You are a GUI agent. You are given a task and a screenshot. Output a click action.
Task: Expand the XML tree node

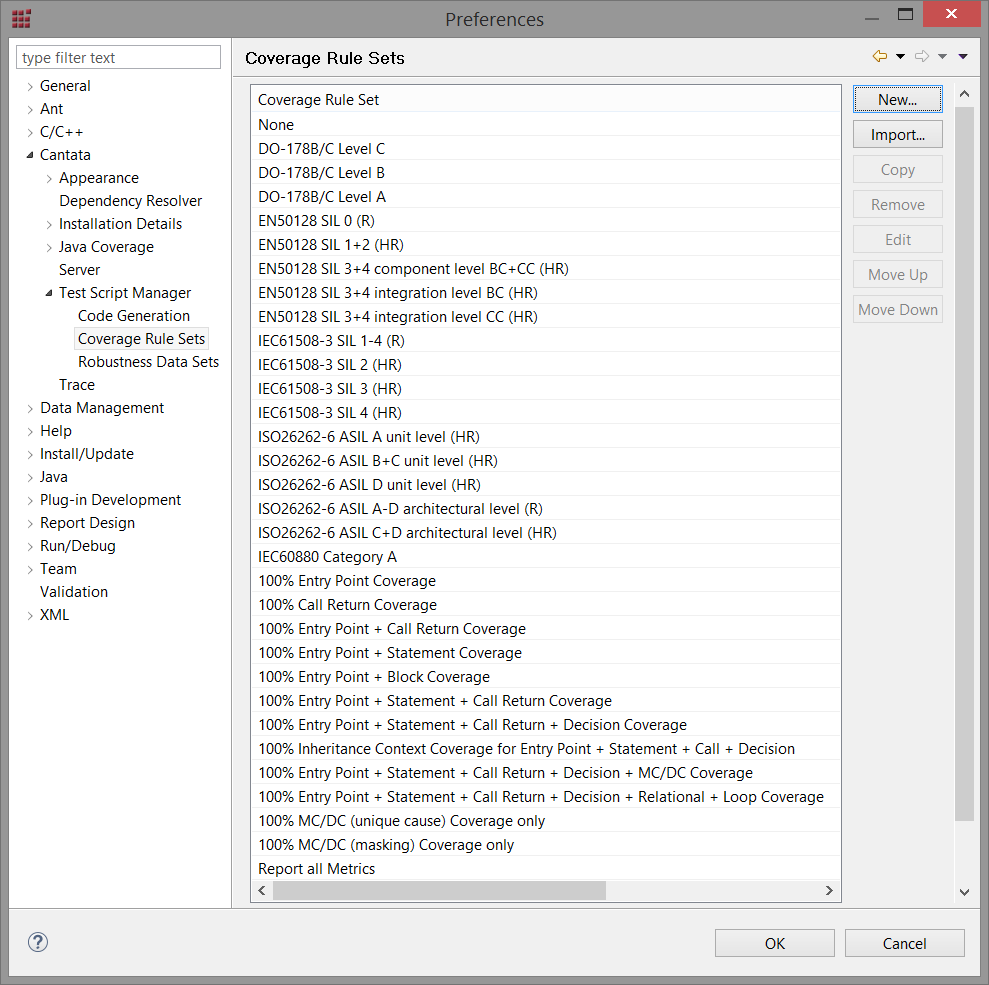(x=30, y=615)
